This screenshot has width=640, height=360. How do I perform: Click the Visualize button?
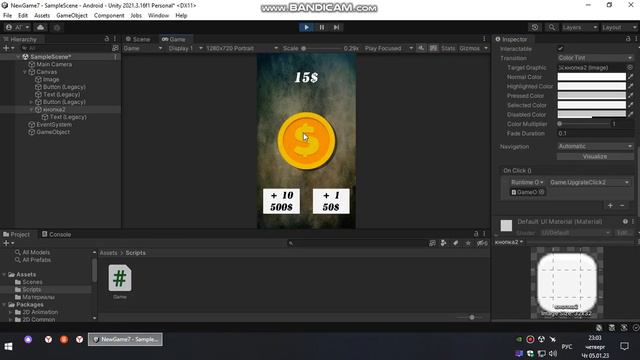[x=595, y=156]
